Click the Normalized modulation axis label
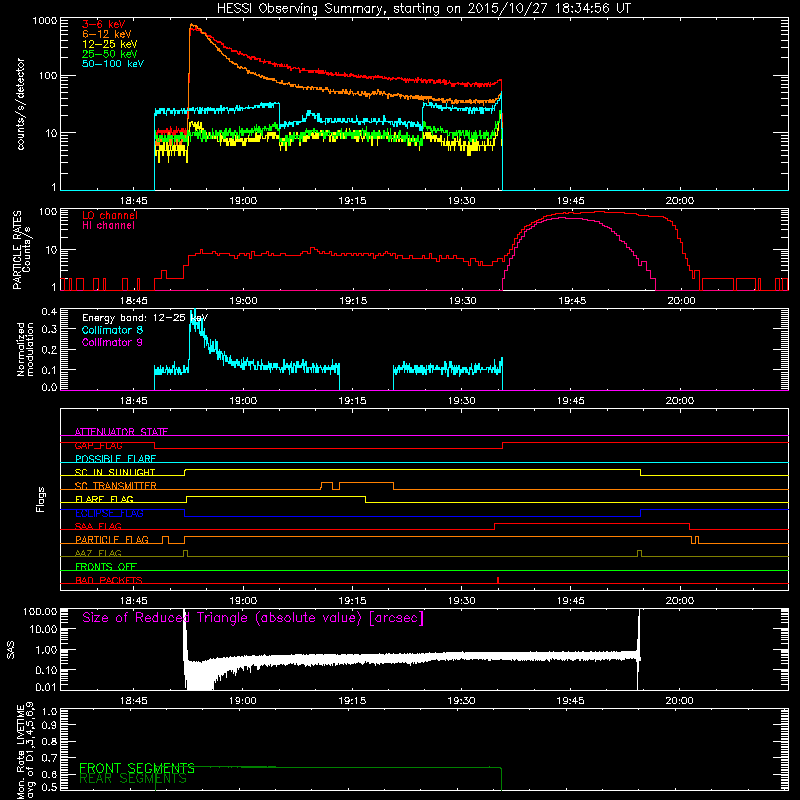This screenshot has width=800, height=800. click(25, 349)
